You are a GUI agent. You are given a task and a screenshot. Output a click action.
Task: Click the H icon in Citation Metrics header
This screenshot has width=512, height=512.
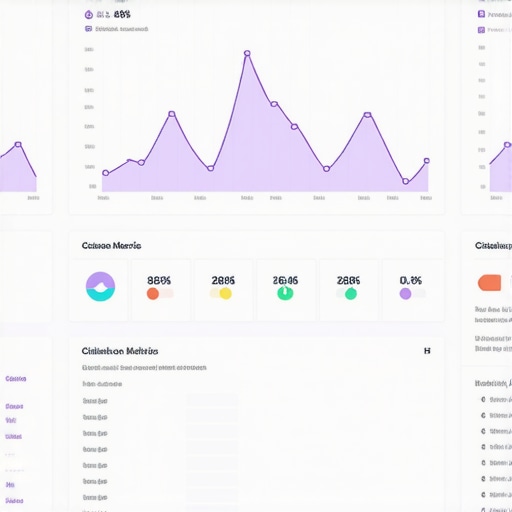[427, 351]
